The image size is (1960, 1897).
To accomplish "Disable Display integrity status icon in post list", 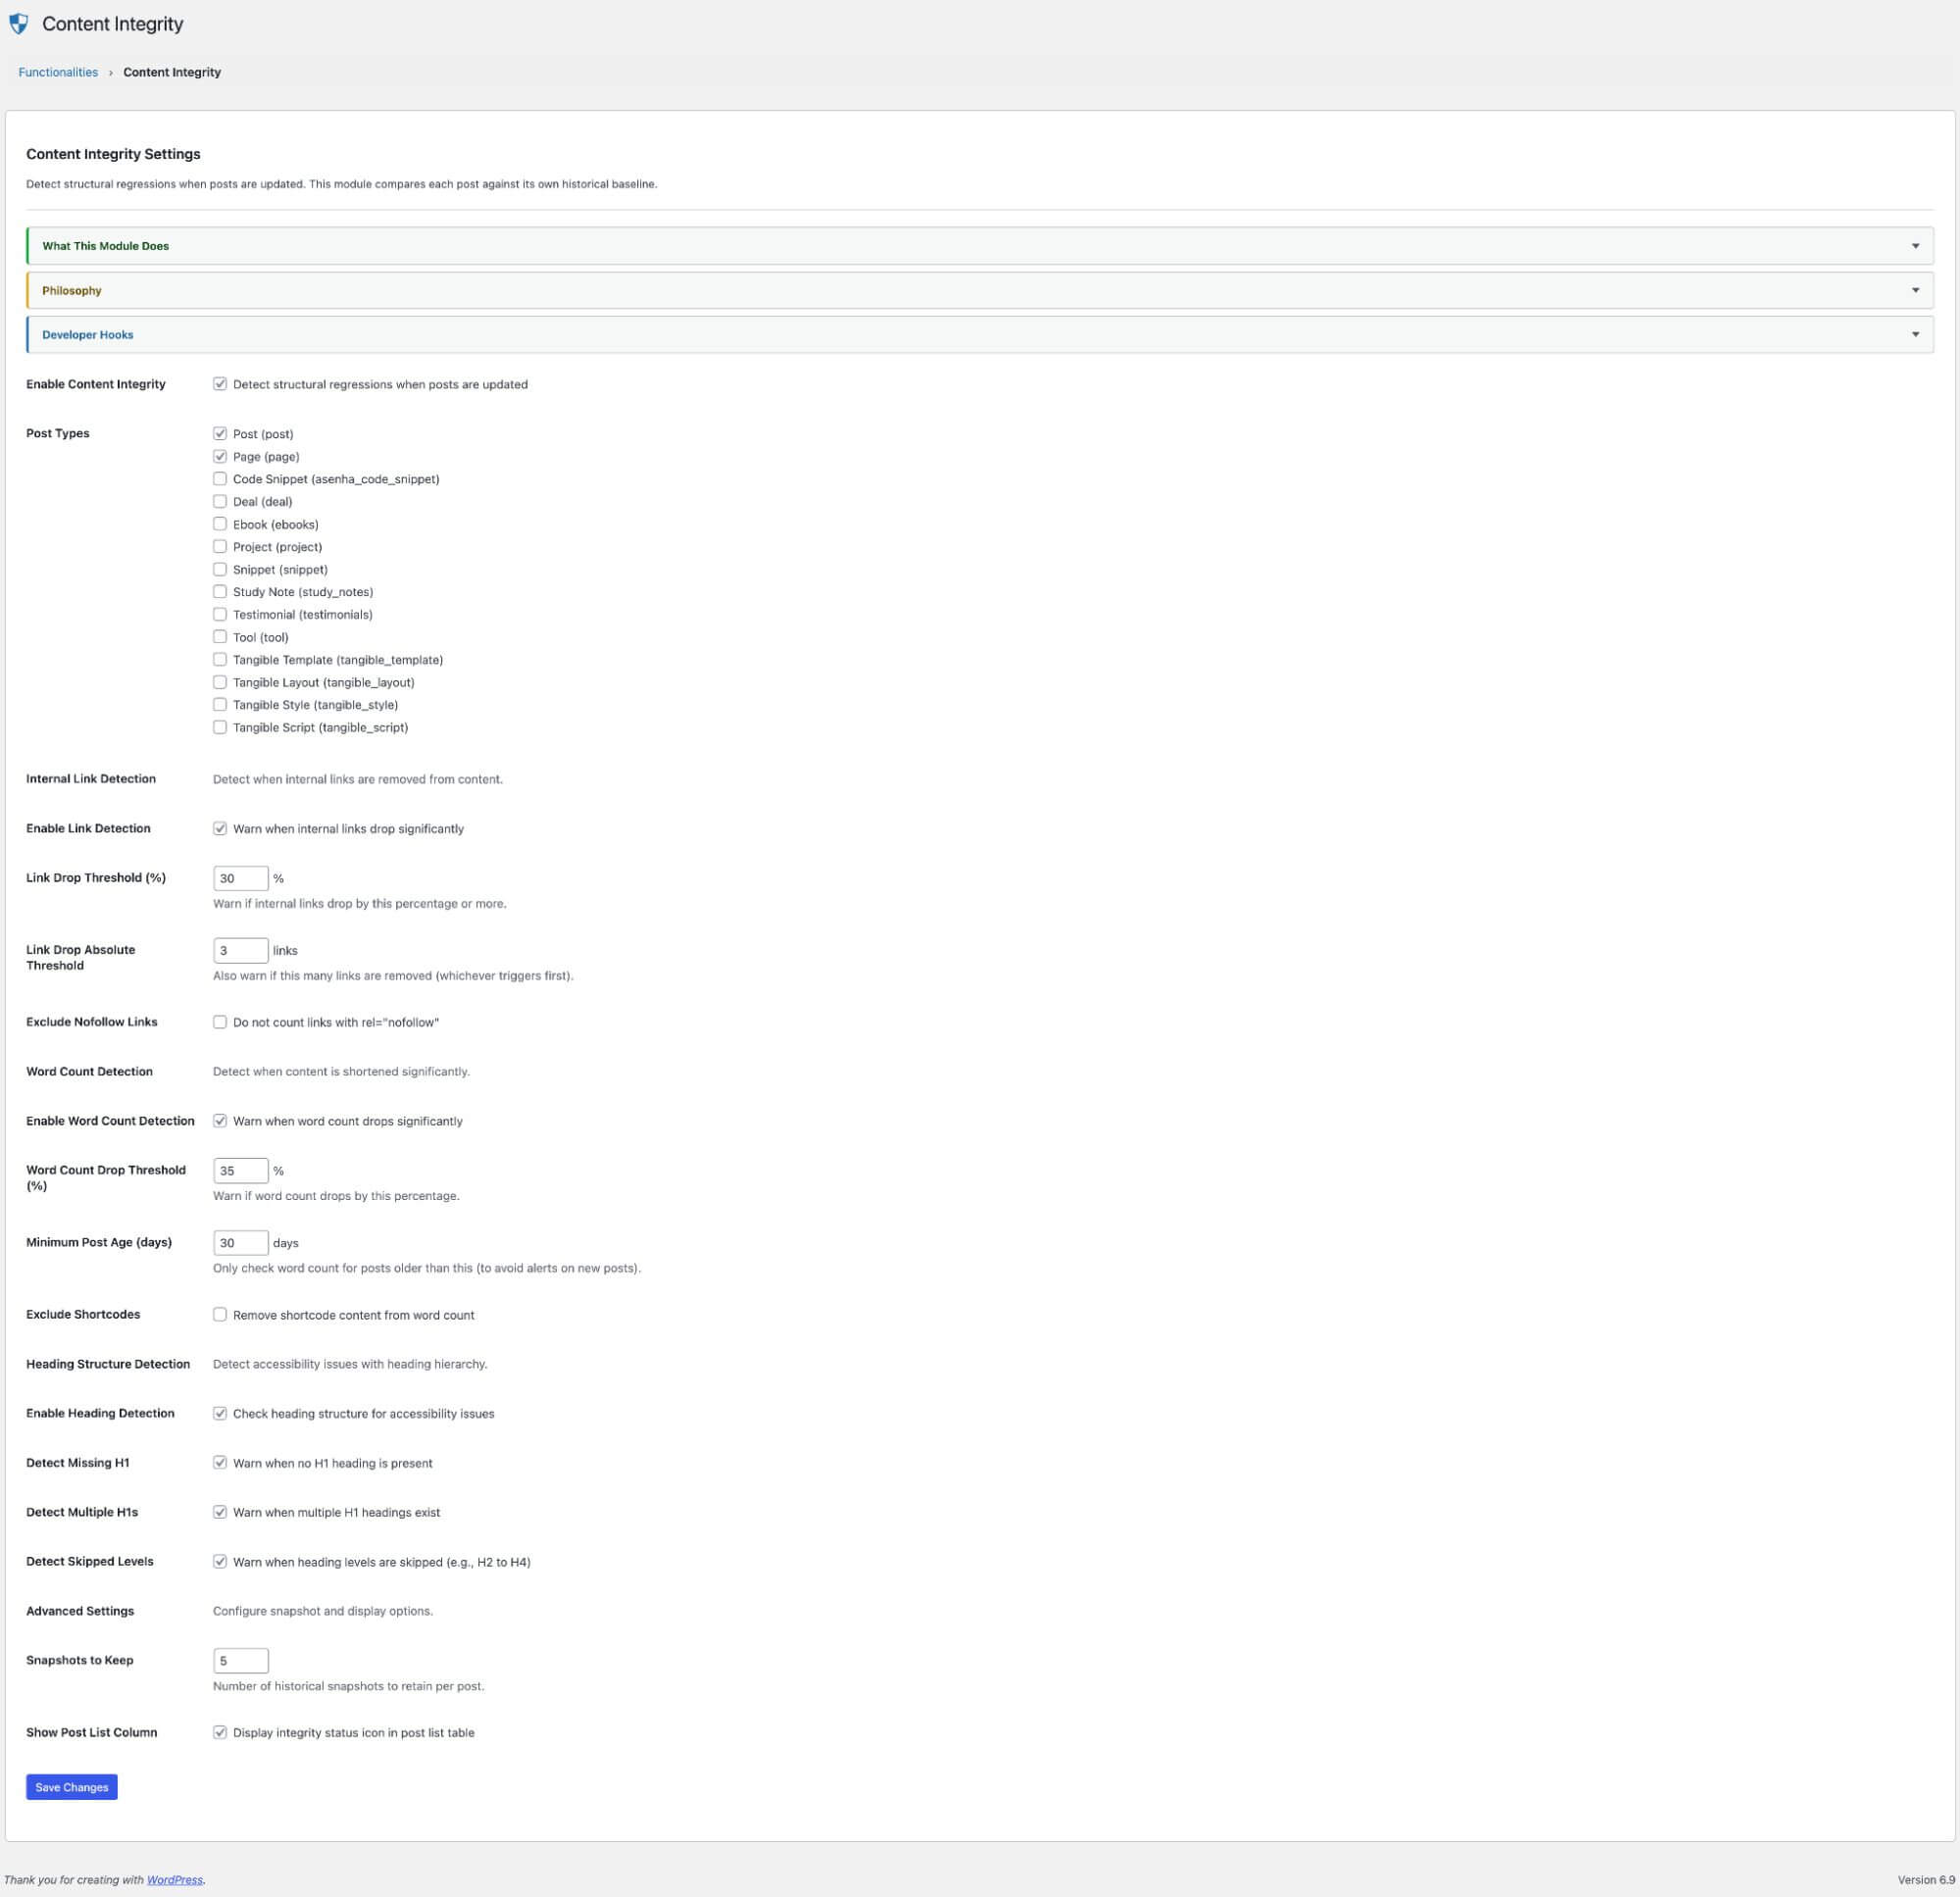I will coord(220,1732).
